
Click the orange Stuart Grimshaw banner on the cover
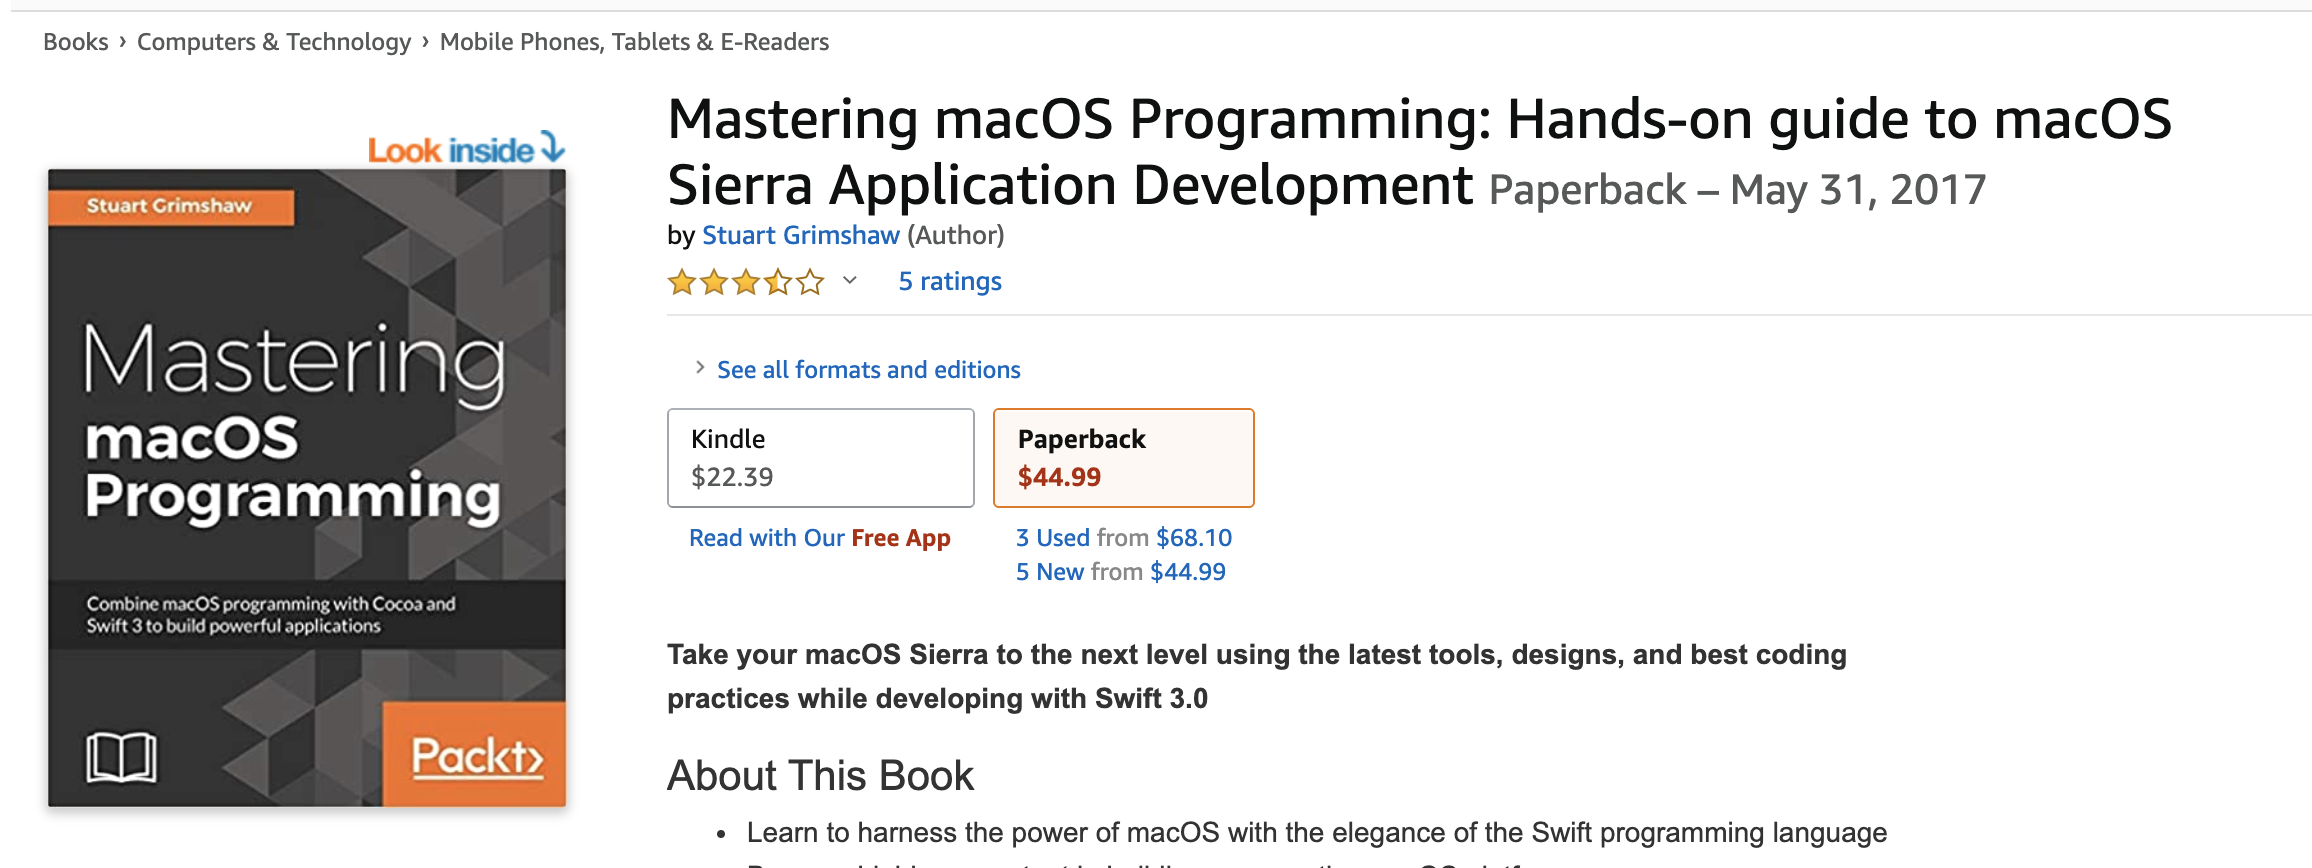(x=170, y=207)
